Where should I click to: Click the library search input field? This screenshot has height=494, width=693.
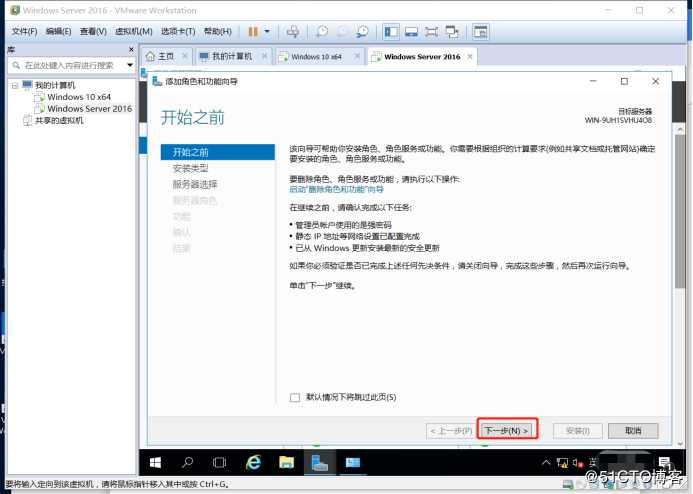pyautogui.click(x=69, y=65)
